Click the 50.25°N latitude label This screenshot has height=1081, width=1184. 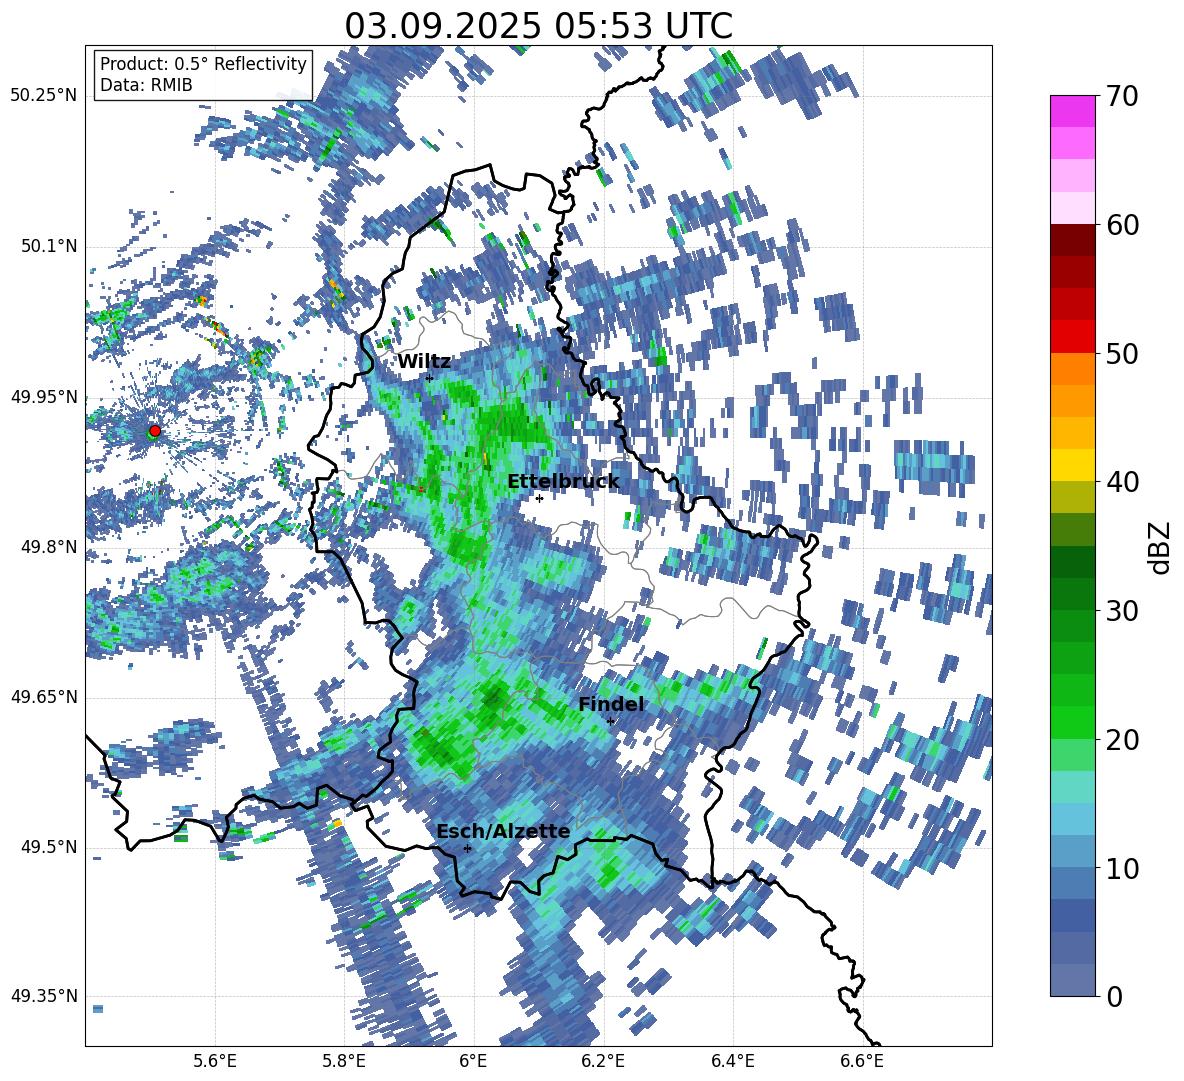click(x=44, y=96)
